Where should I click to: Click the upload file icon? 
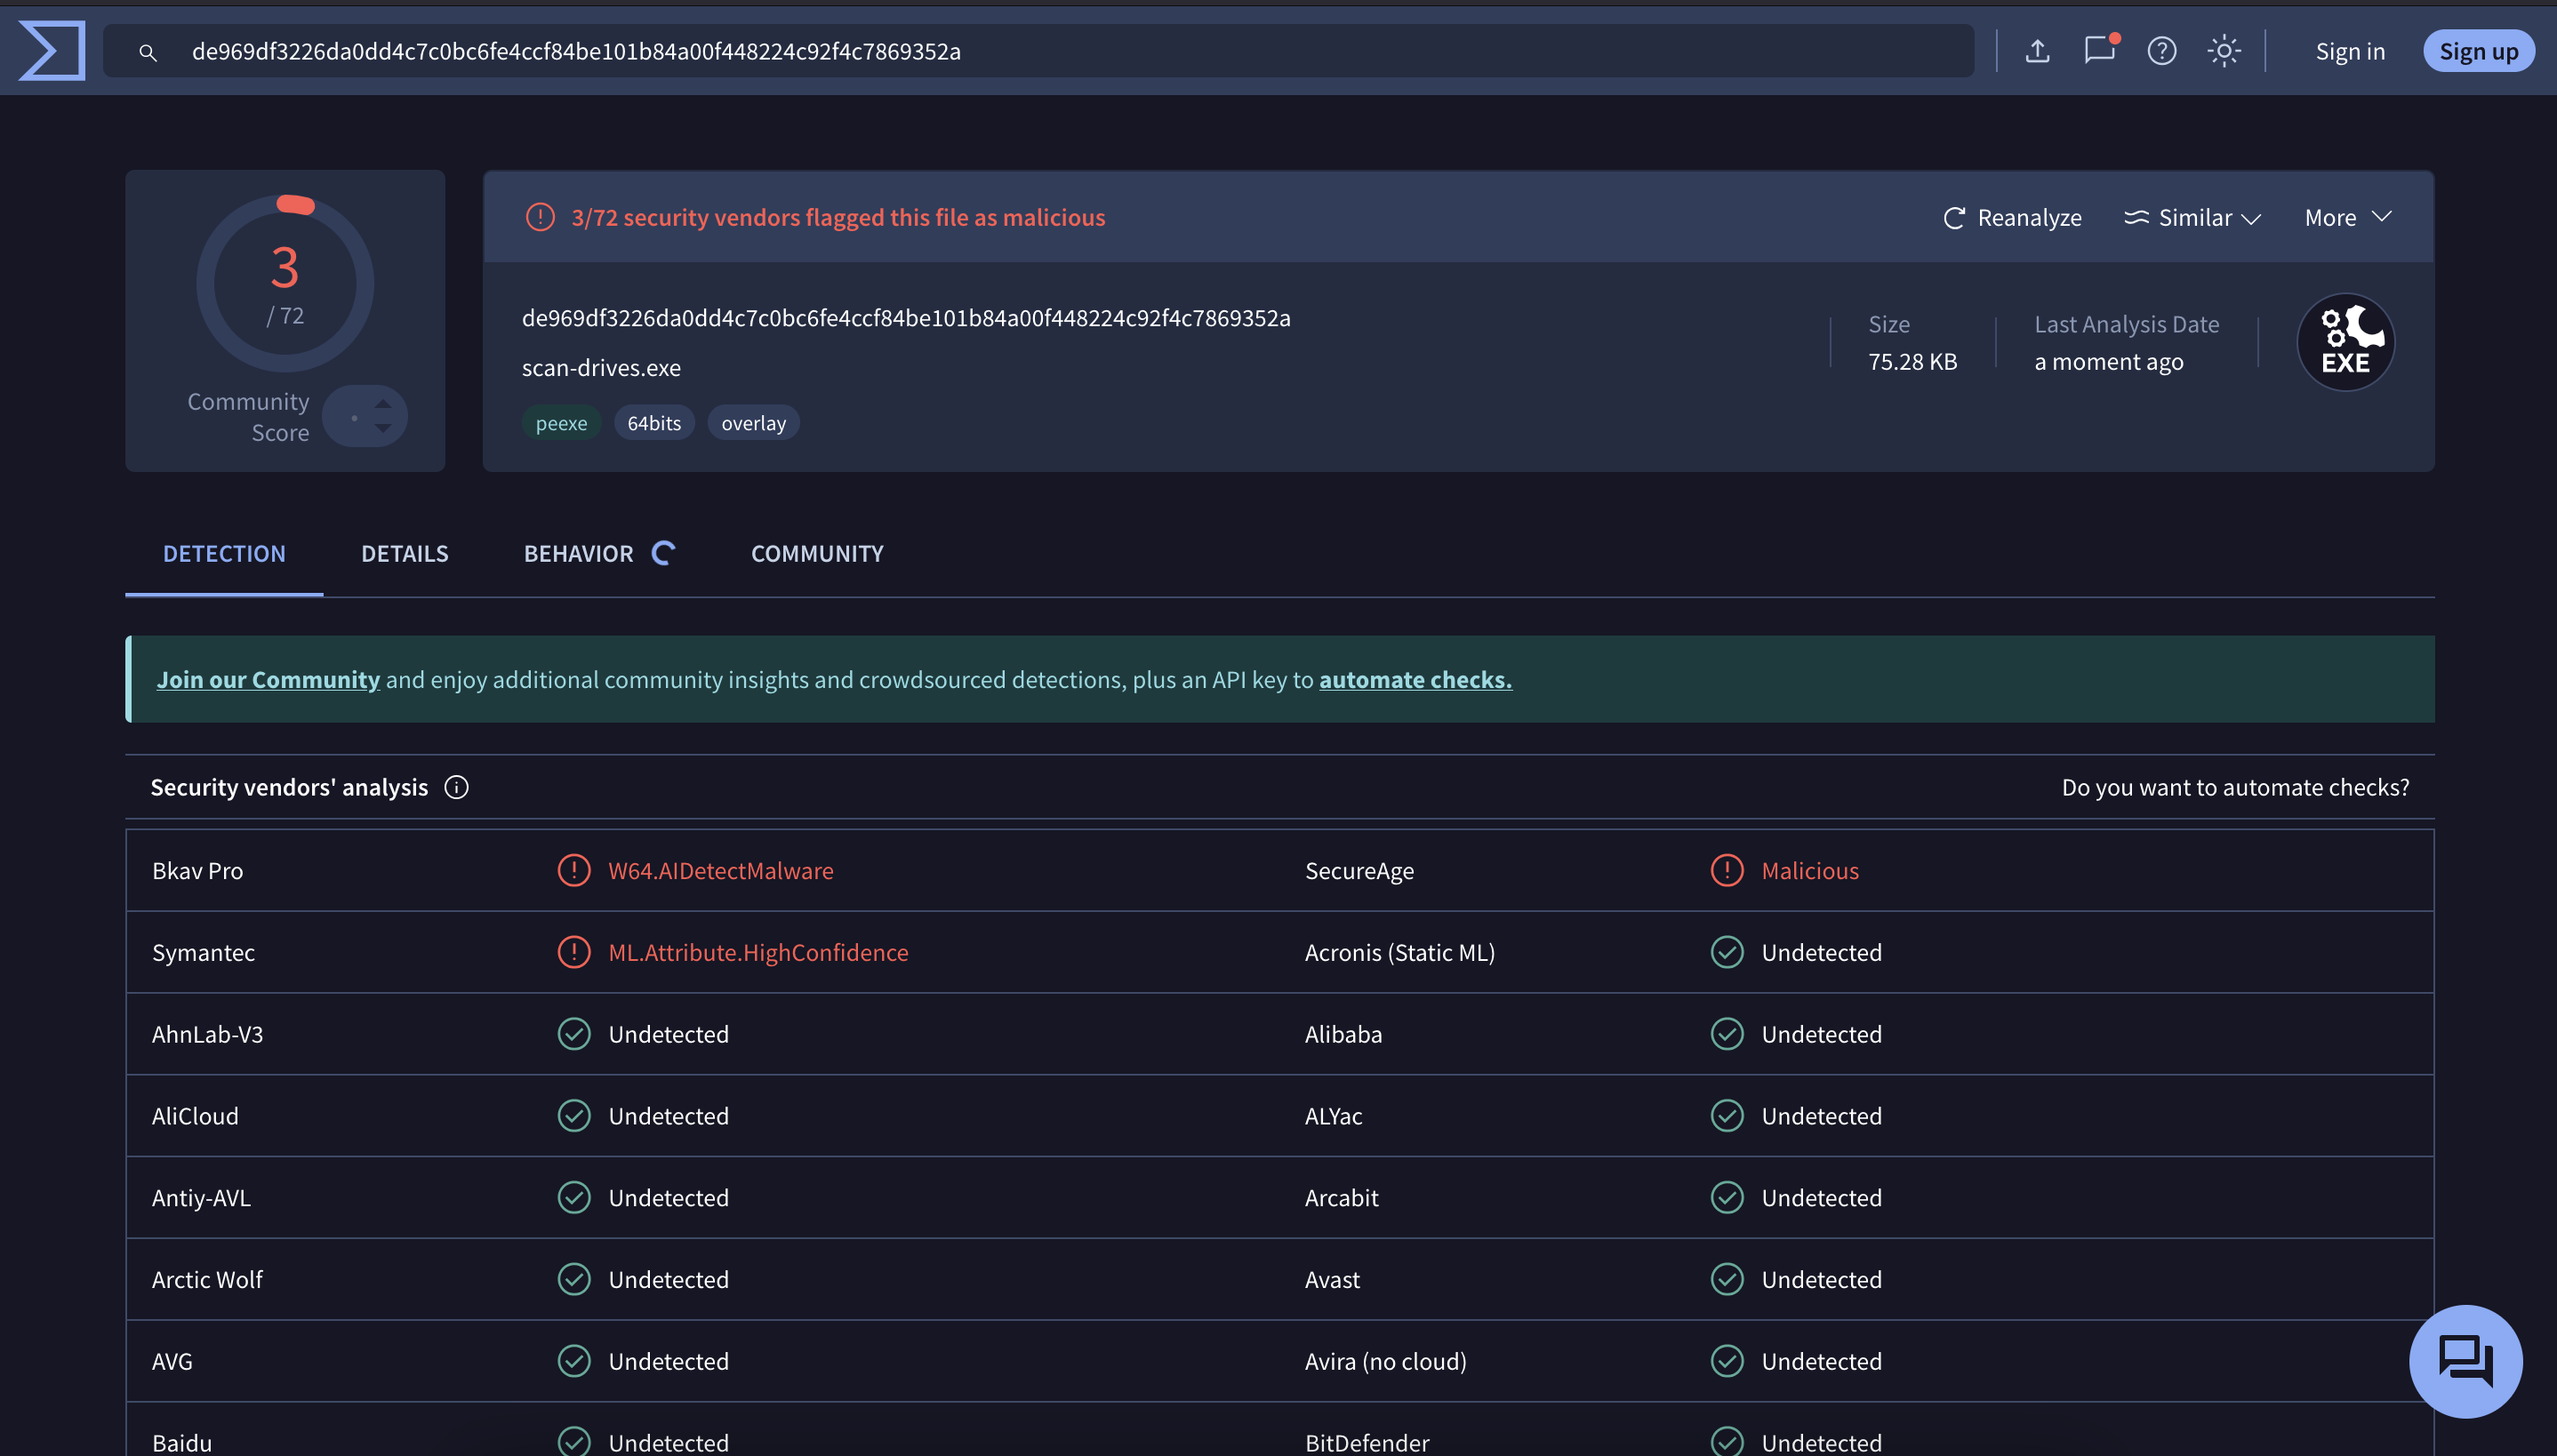(2037, 51)
